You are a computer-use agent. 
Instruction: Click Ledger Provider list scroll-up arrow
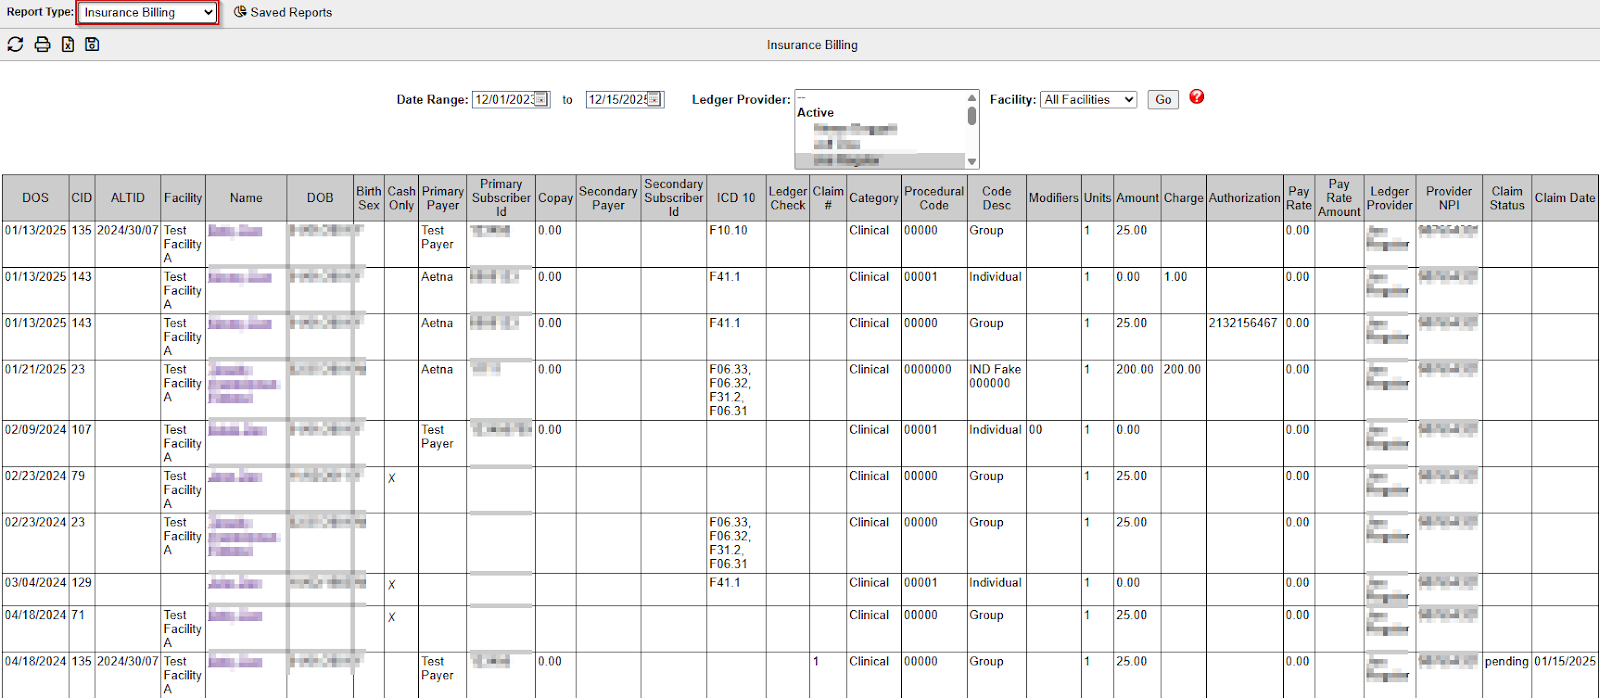[972, 97]
